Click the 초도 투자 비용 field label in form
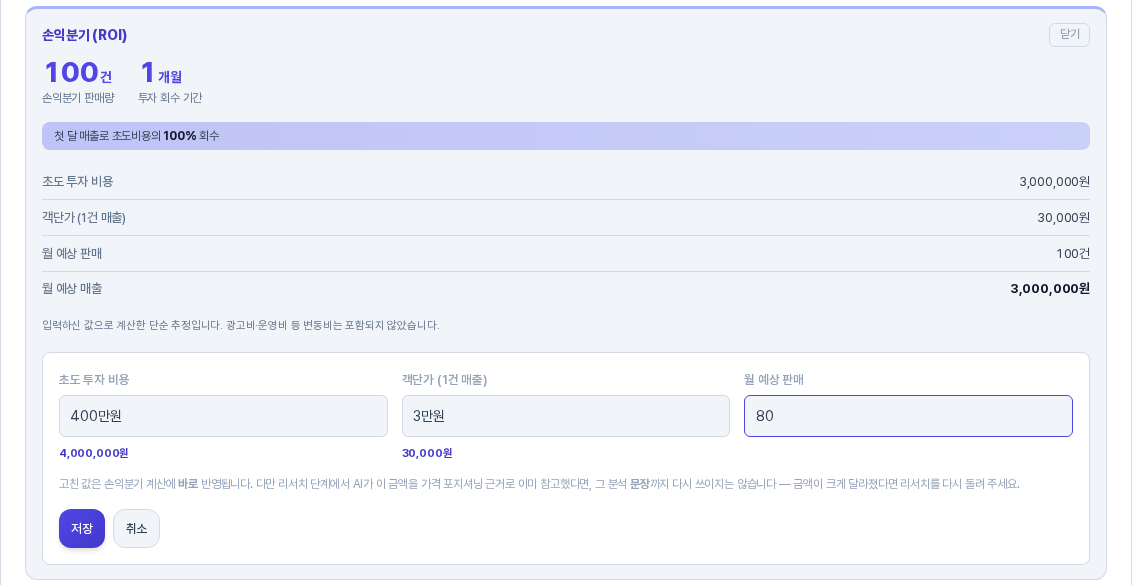Viewport: 1132px width, 585px height. click(95, 380)
